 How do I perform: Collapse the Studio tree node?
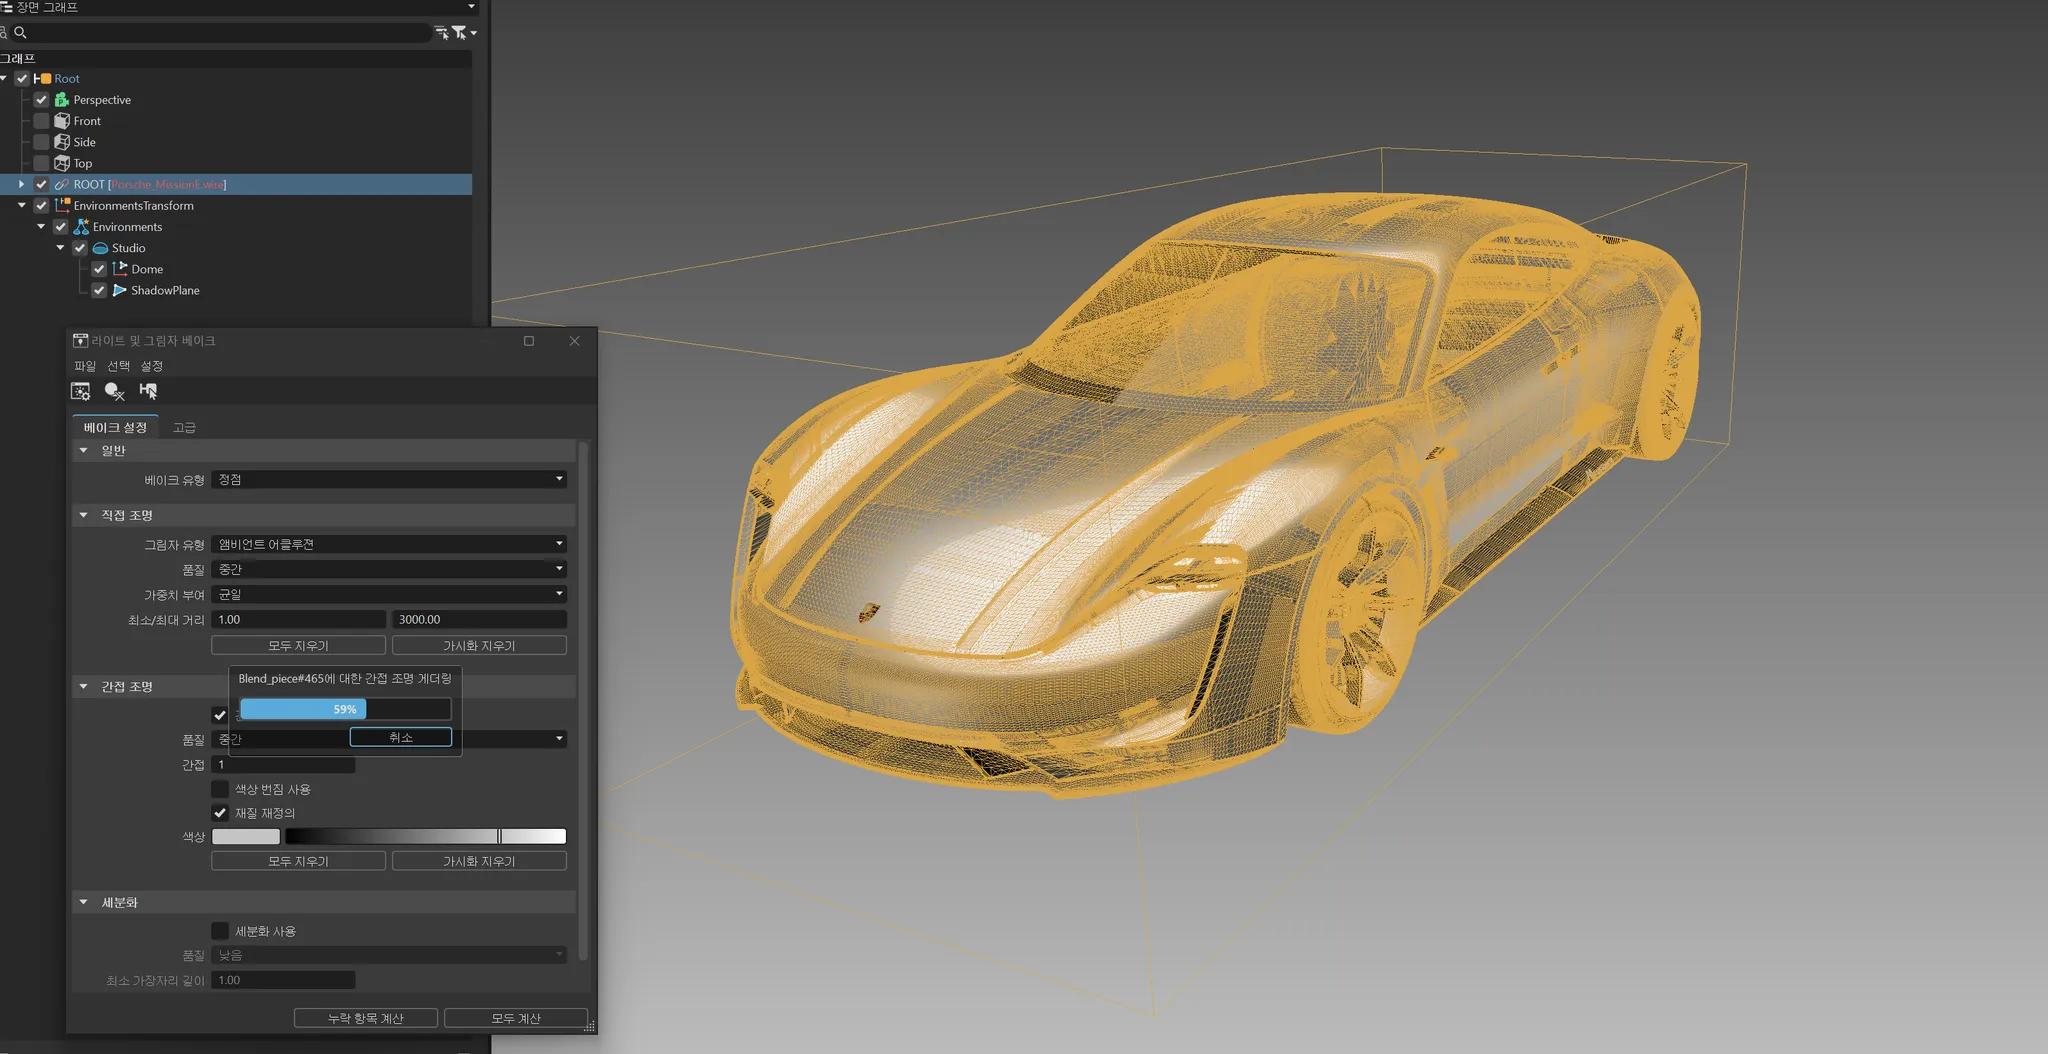click(x=60, y=248)
